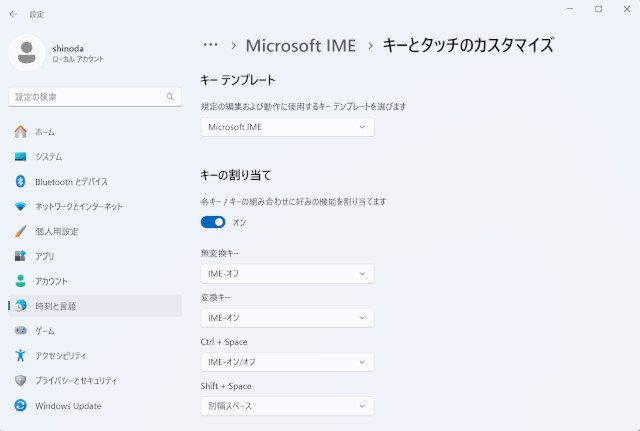This screenshot has width=640, height=431.
Task: Click the ホーム home icon in sidebar
Action: [x=20, y=132]
